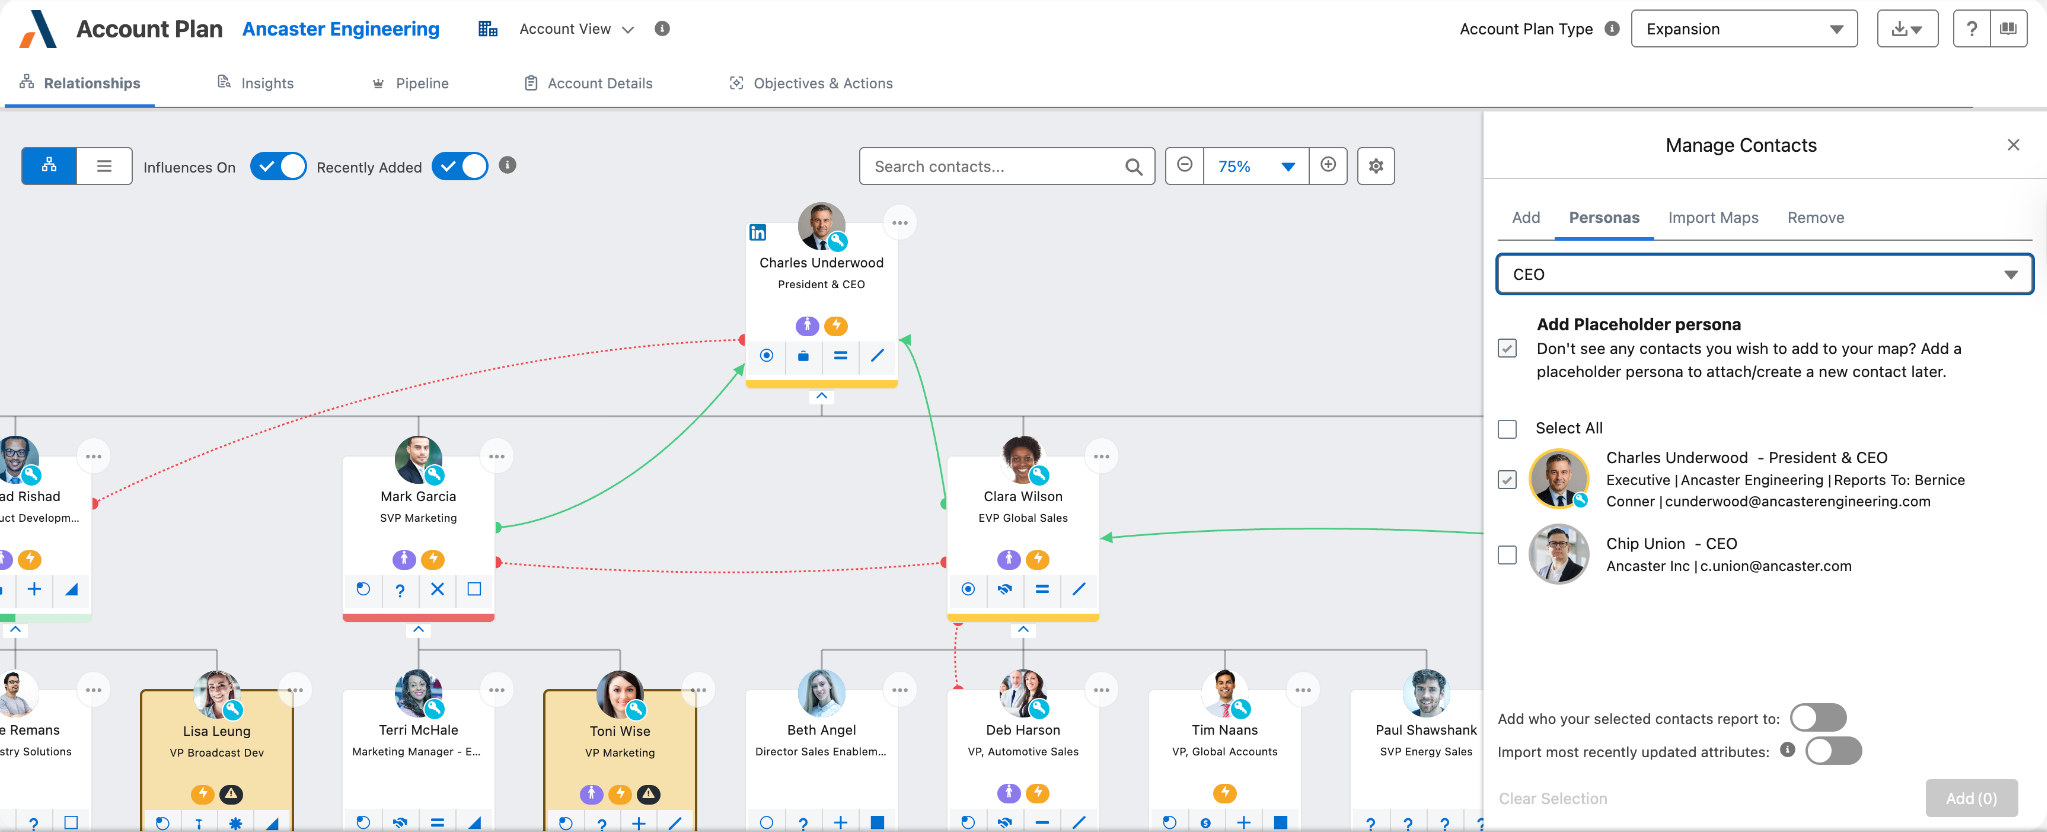Open relationship map settings gear
The width and height of the screenshot is (2047, 832).
1376,166
